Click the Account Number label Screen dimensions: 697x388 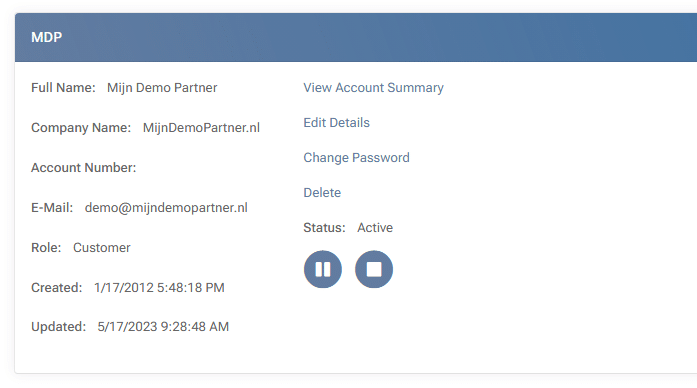pyautogui.click(x=84, y=168)
